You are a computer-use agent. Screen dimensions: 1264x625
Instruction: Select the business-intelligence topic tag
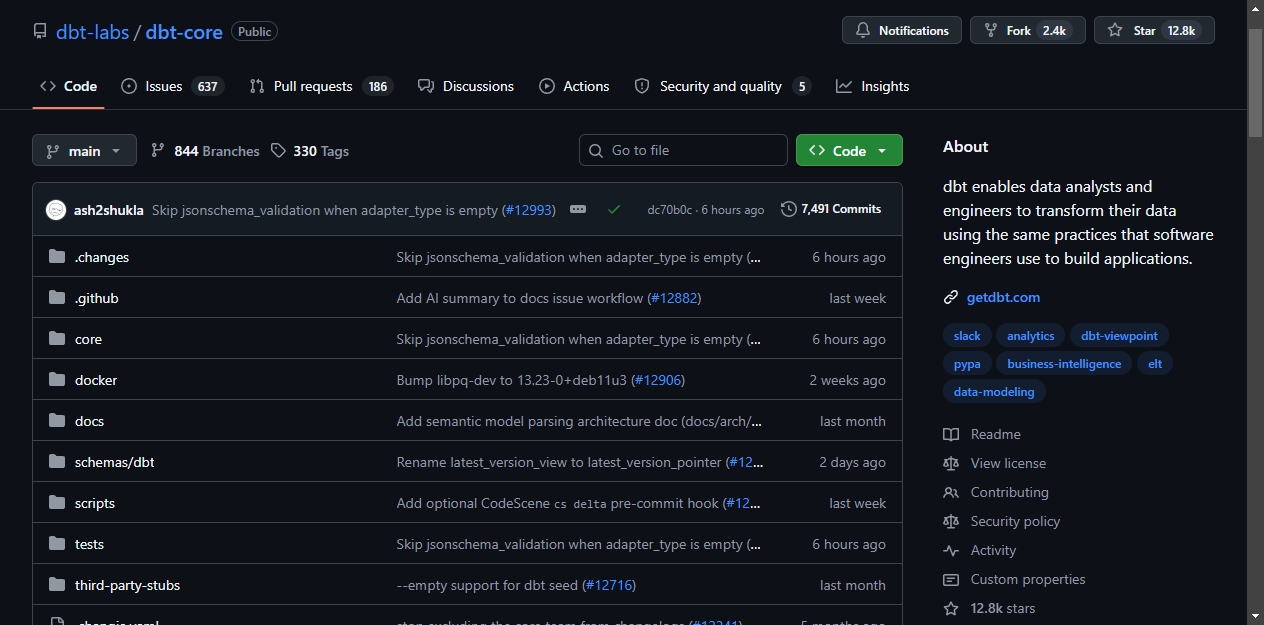tap(1064, 364)
